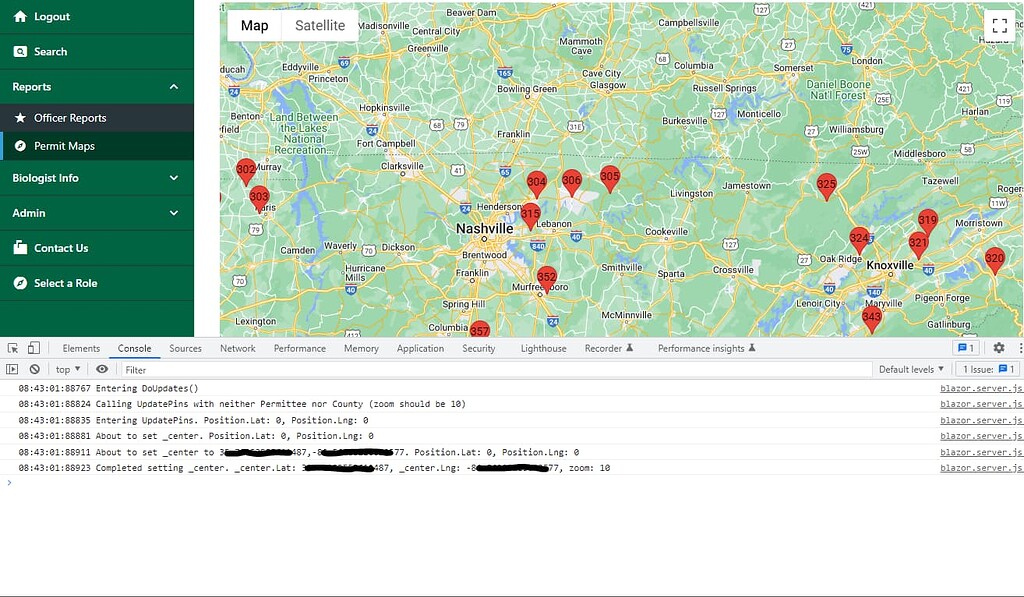Open the Default levels dropdown
This screenshot has height=597, width=1024.
tap(908, 369)
